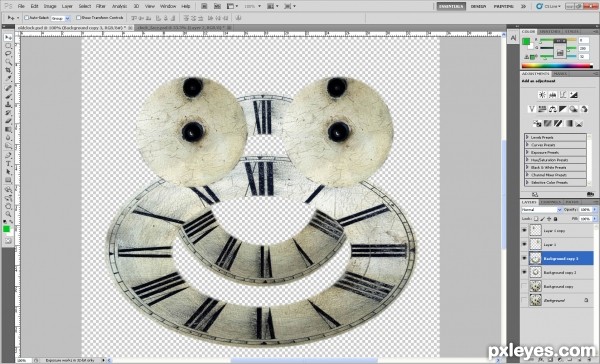Expand Black & White Presets

point(528,167)
